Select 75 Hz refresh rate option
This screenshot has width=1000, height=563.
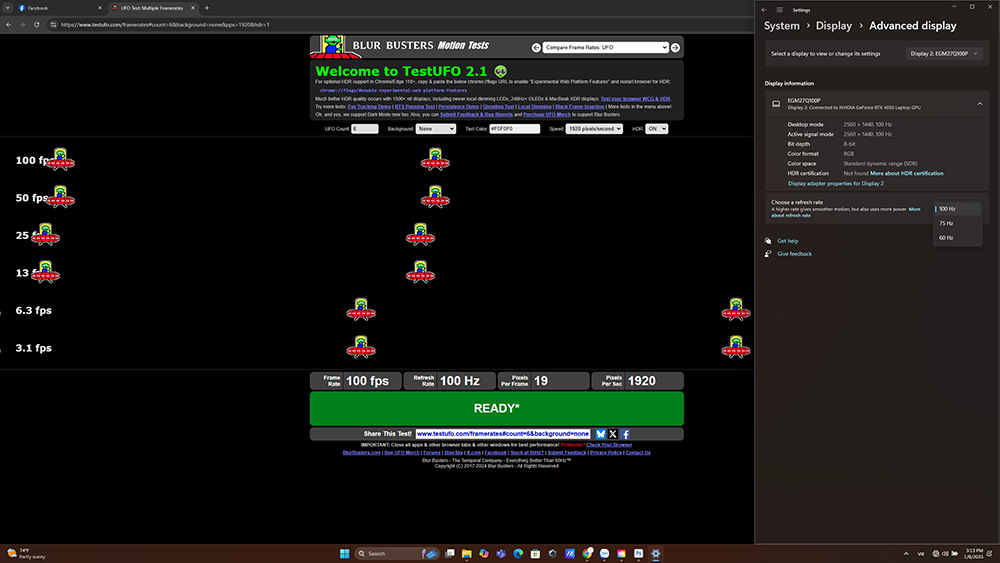pyautogui.click(x=957, y=224)
